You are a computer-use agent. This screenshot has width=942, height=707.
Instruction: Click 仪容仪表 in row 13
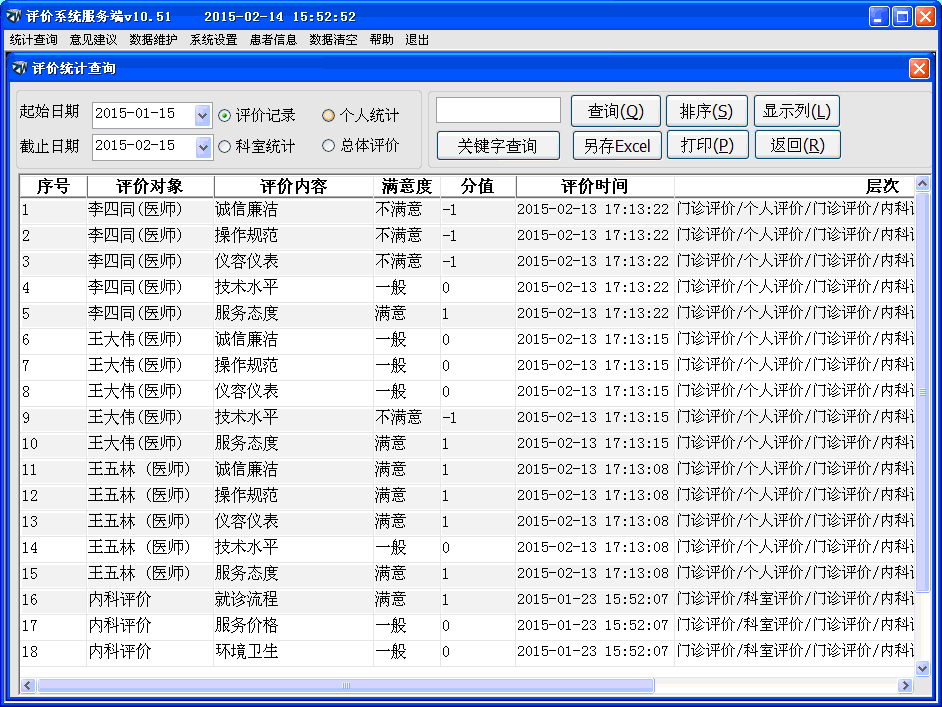(246, 521)
